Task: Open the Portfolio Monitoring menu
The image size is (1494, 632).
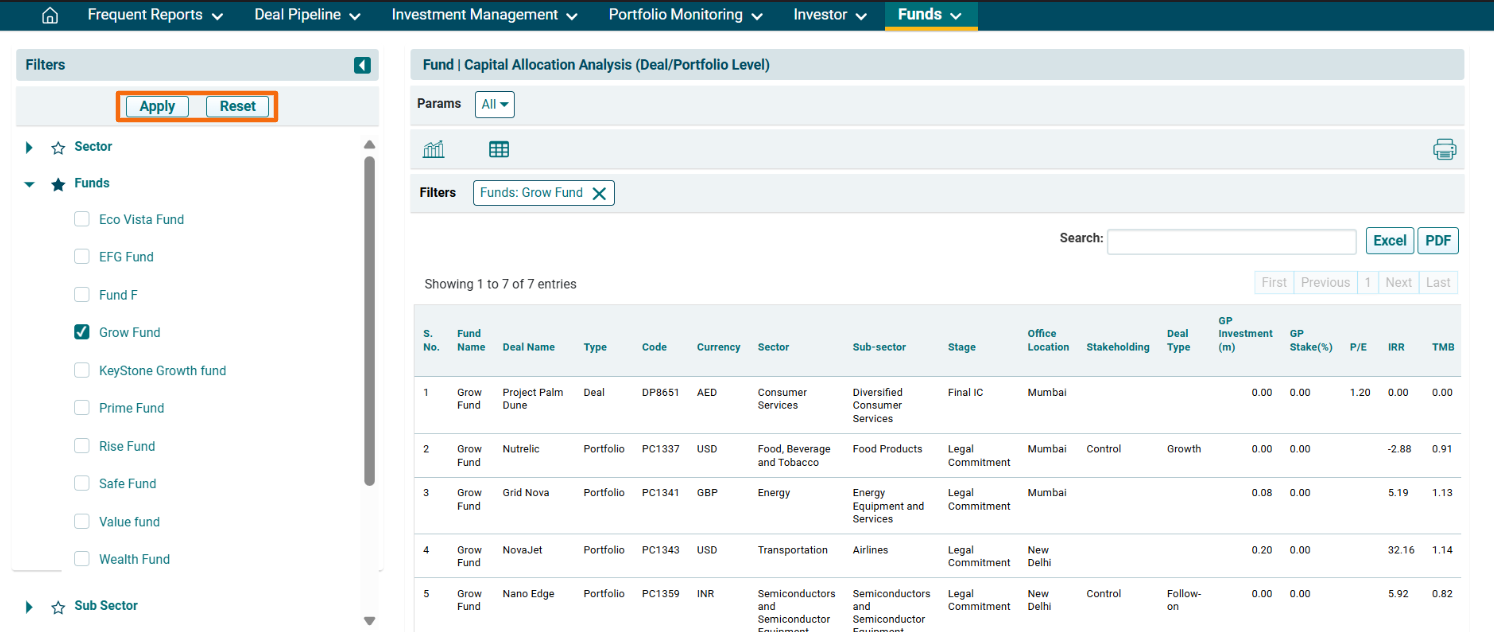Action: click(x=685, y=15)
